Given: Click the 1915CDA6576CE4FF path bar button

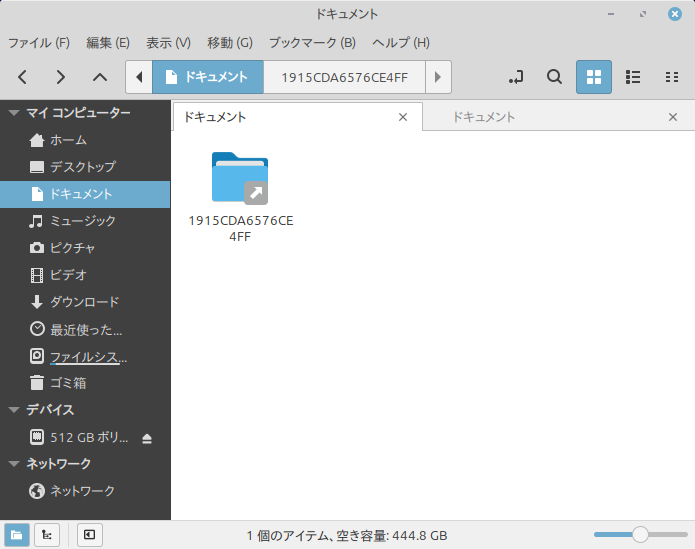Looking at the screenshot, I should [x=344, y=77].
